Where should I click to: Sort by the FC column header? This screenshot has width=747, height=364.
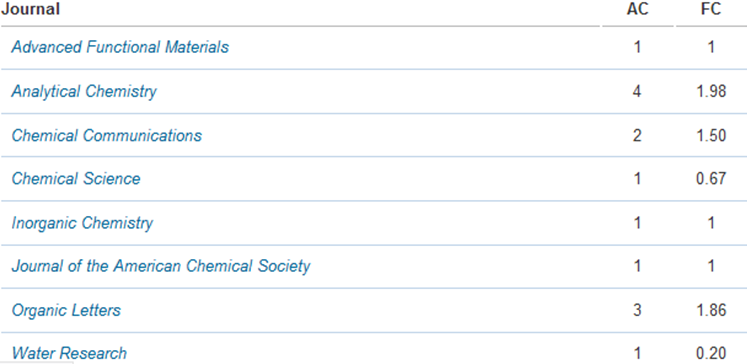click(x=711, y=9)
